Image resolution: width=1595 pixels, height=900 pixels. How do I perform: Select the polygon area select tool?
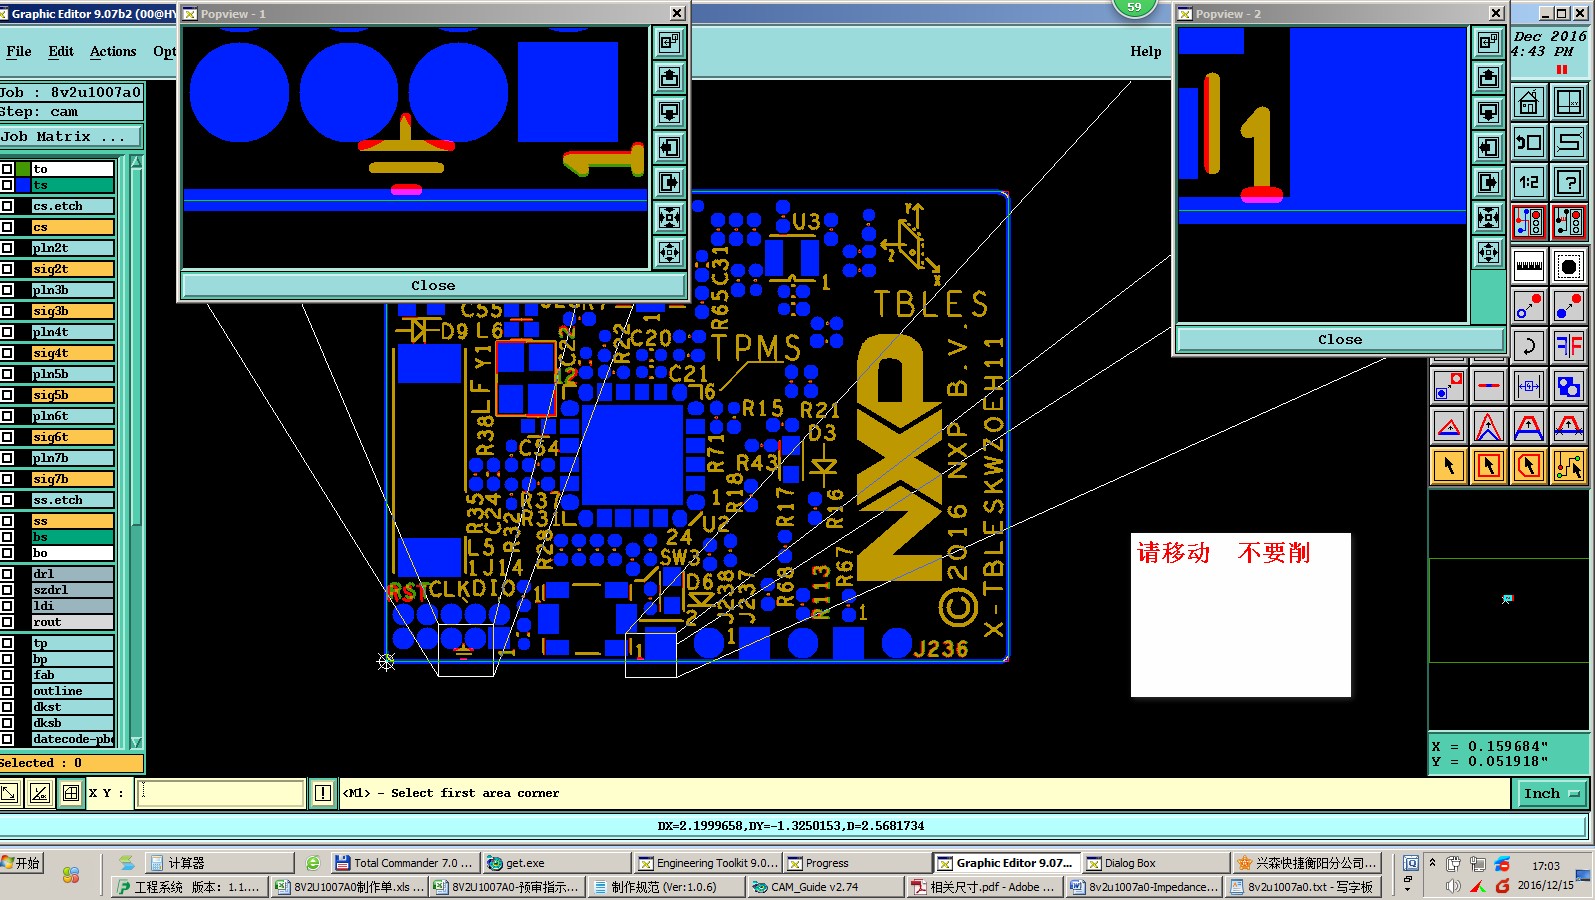click(1528, 466)
